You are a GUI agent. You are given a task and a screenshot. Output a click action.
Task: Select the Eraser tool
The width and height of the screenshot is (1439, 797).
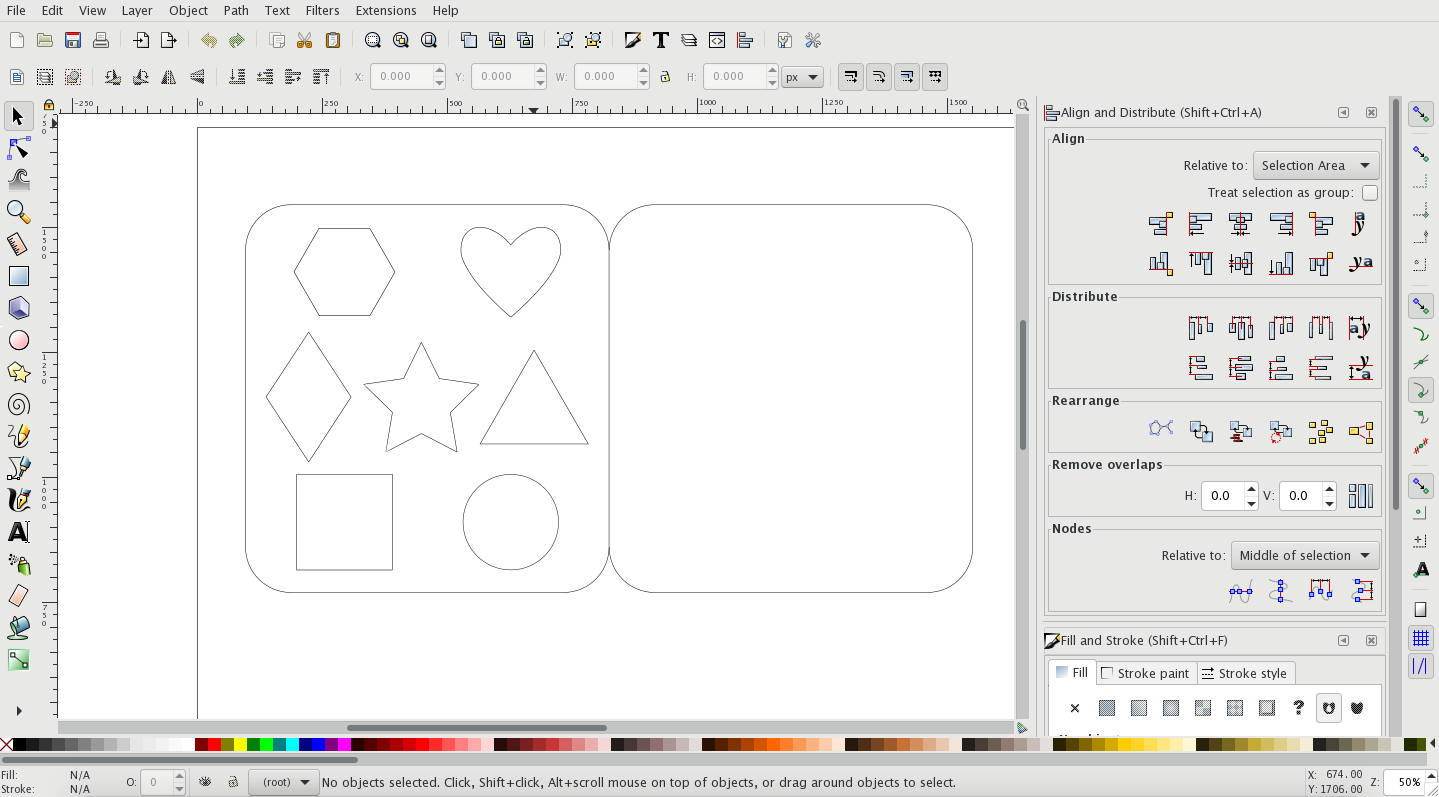(x=18, y=596)
